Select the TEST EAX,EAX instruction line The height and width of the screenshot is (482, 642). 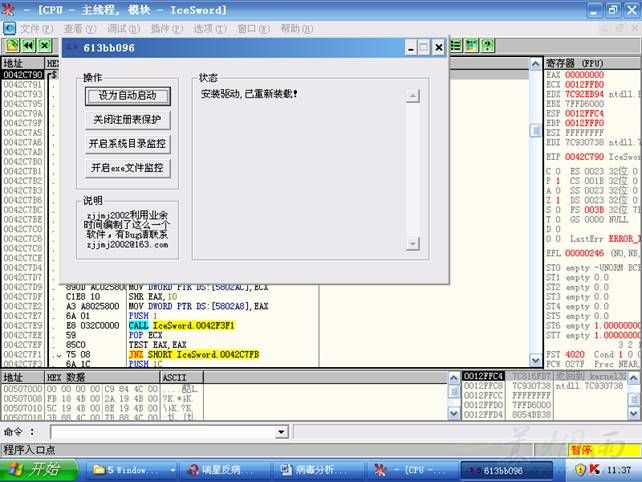point(158,345)
